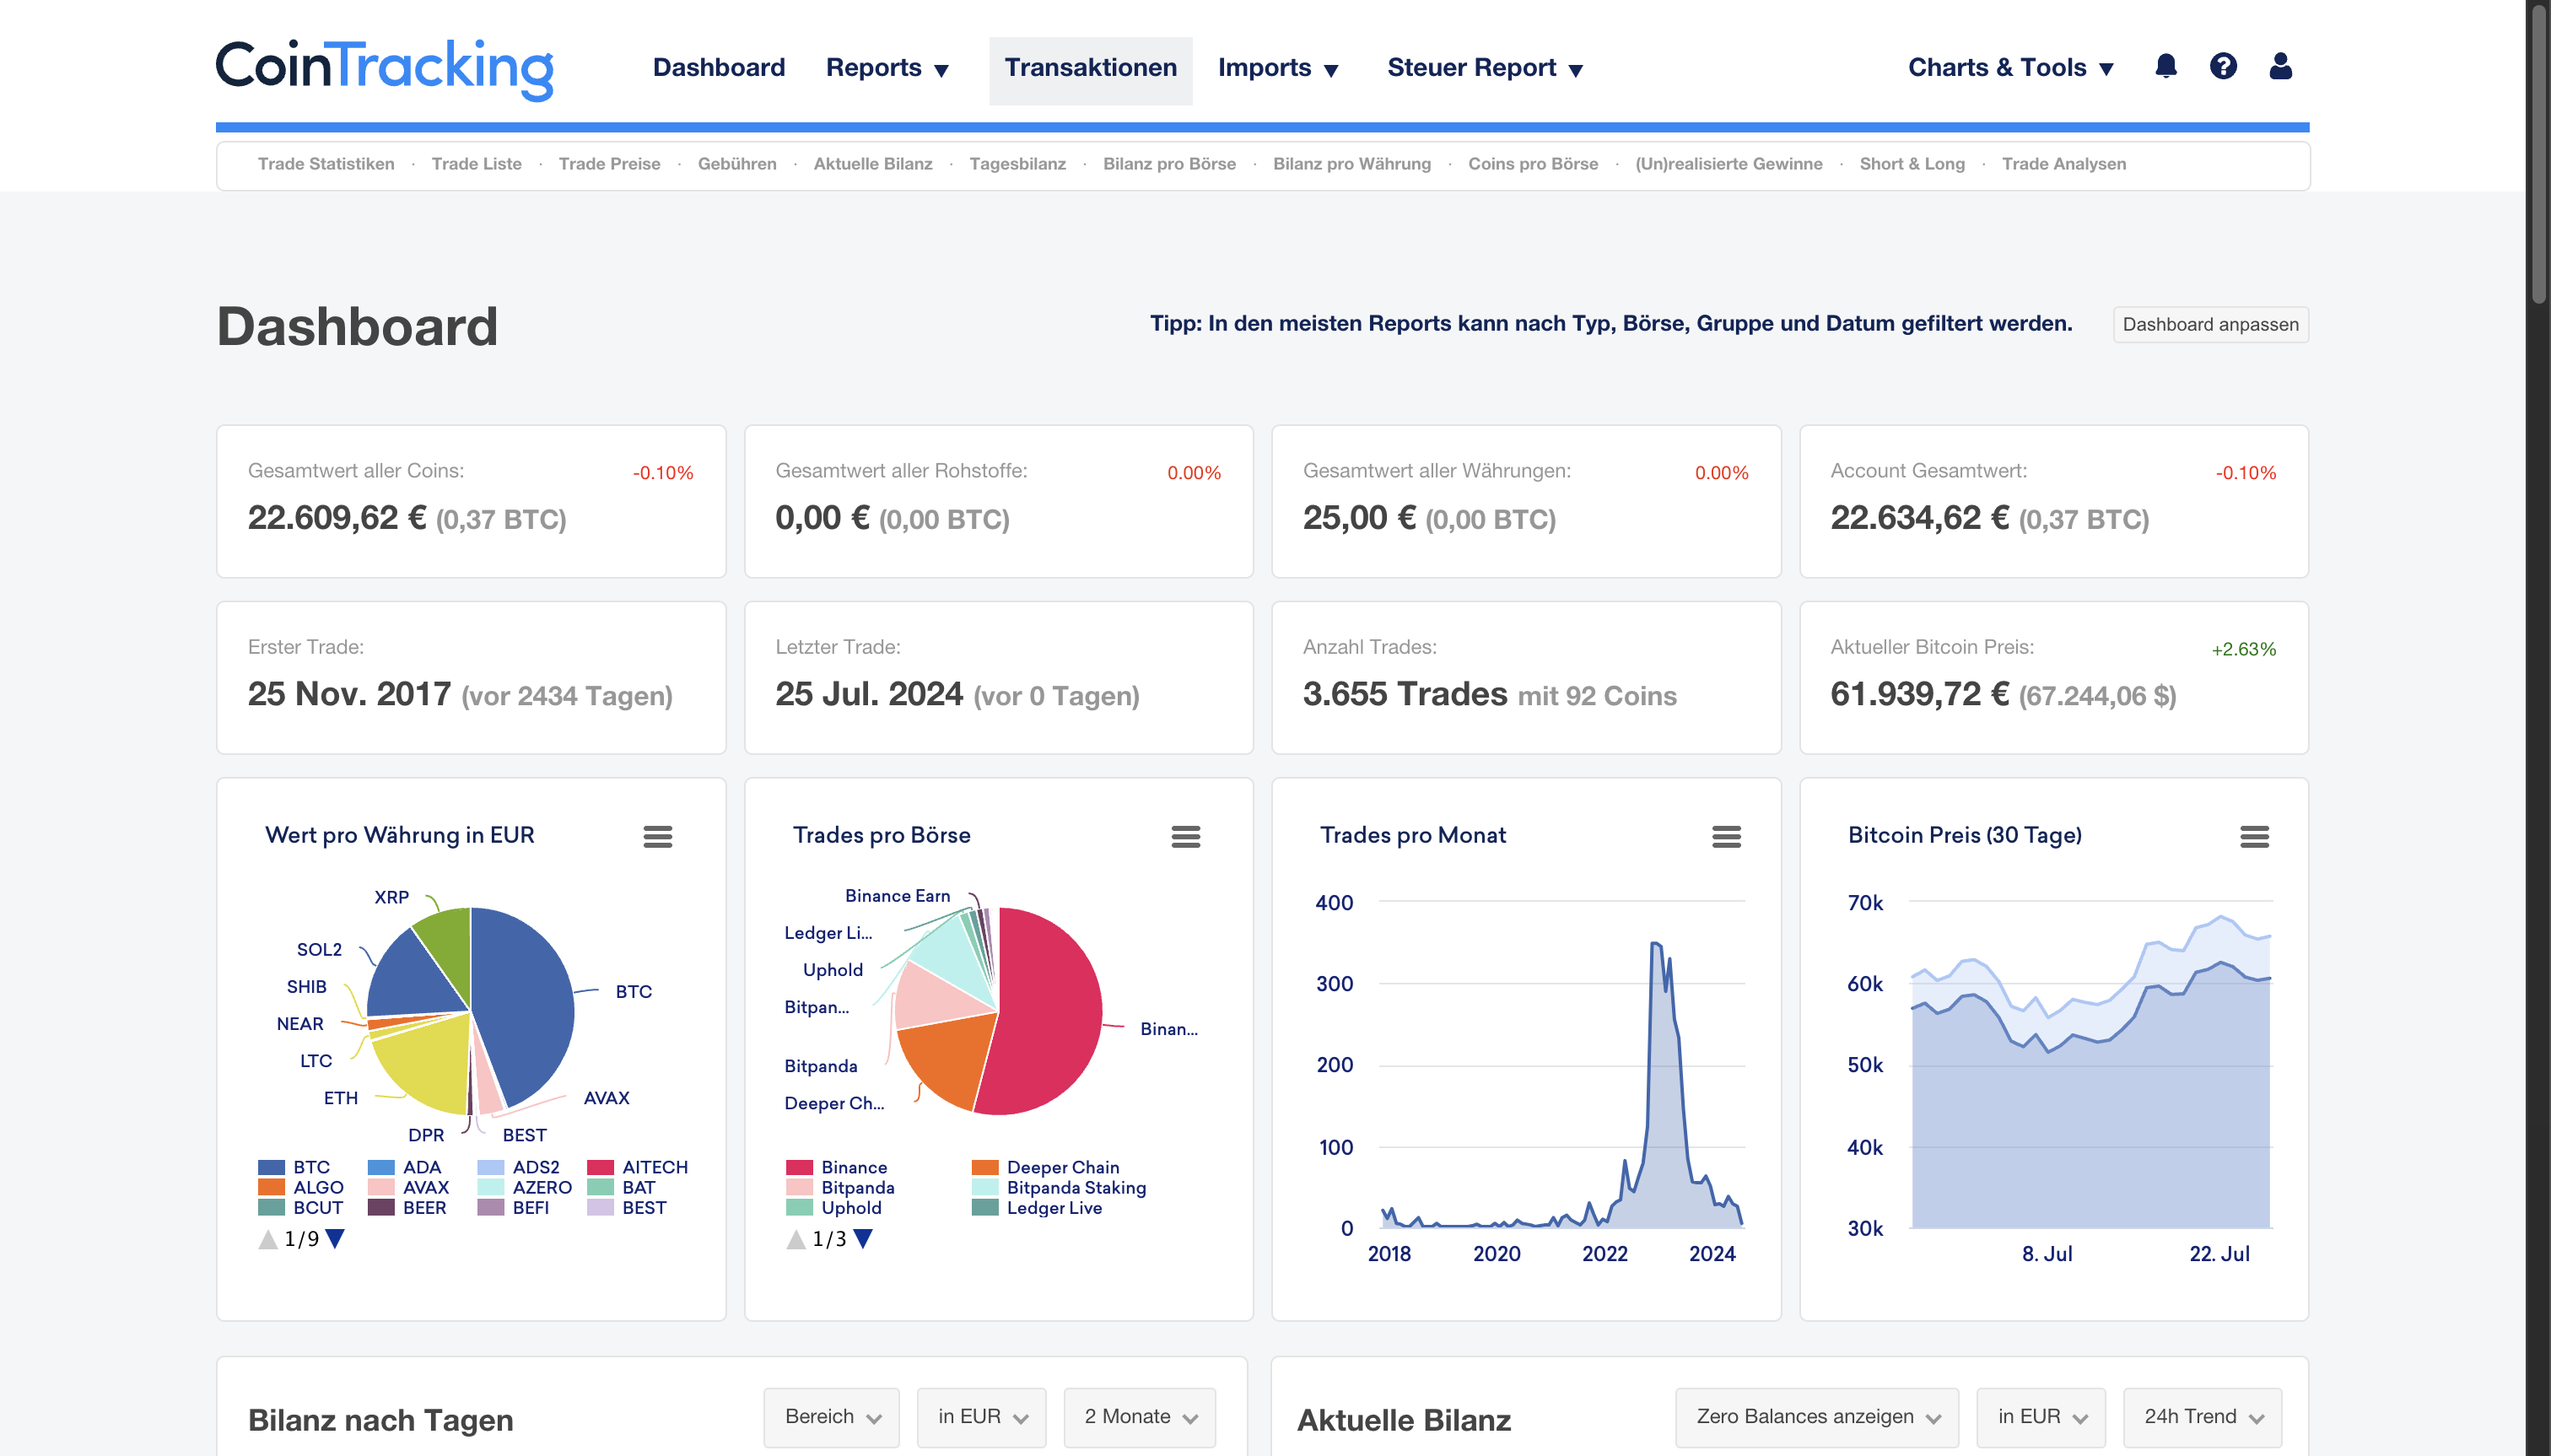Toggle Deeper Chain legend entry
Screen dimensions: 2551x1456
pos(1046,1167)
